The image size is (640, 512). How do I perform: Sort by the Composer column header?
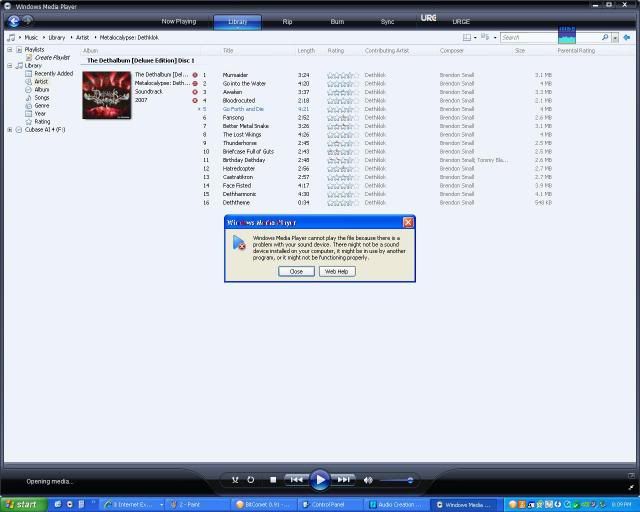pos(451,51)
